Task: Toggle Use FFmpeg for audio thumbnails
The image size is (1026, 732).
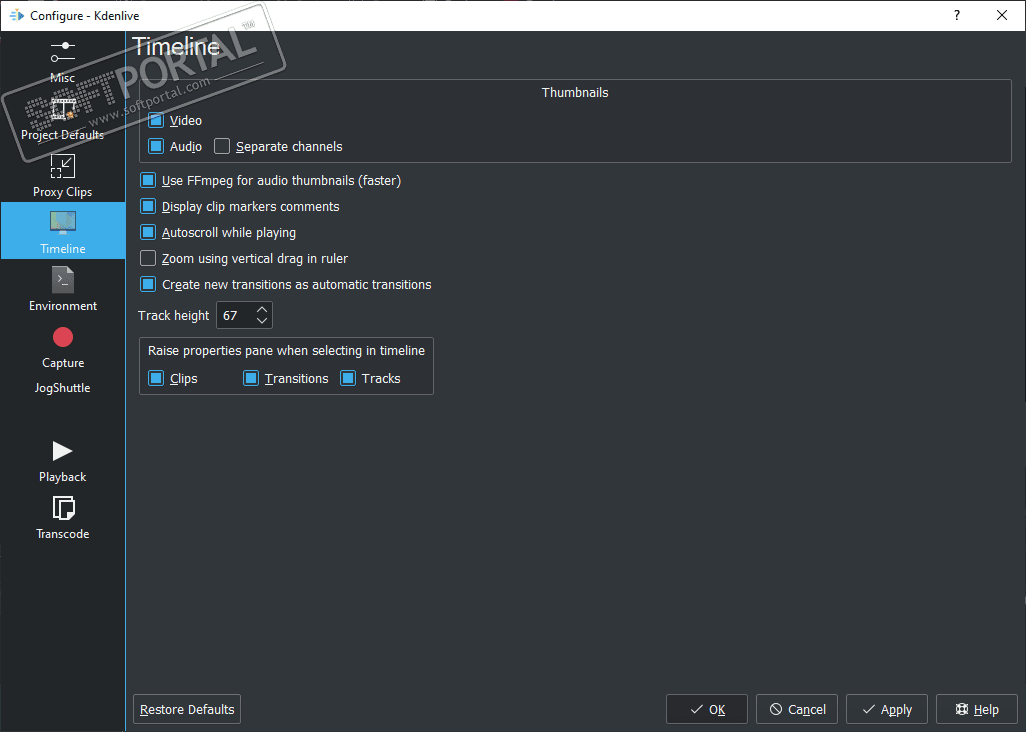Action: pos(148,180)
